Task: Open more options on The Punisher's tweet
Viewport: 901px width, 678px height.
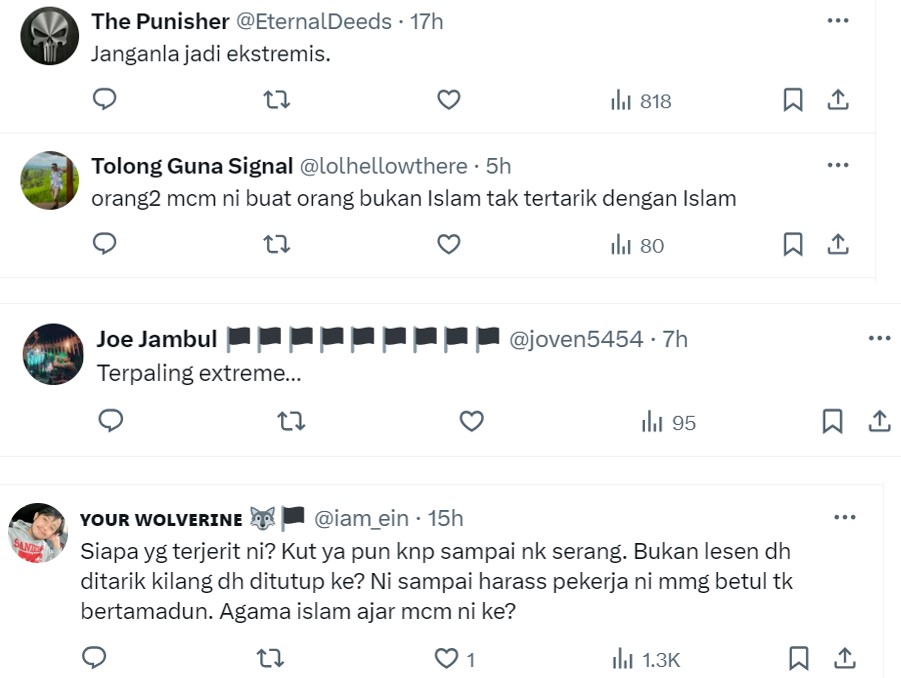Action: [838, 21]
